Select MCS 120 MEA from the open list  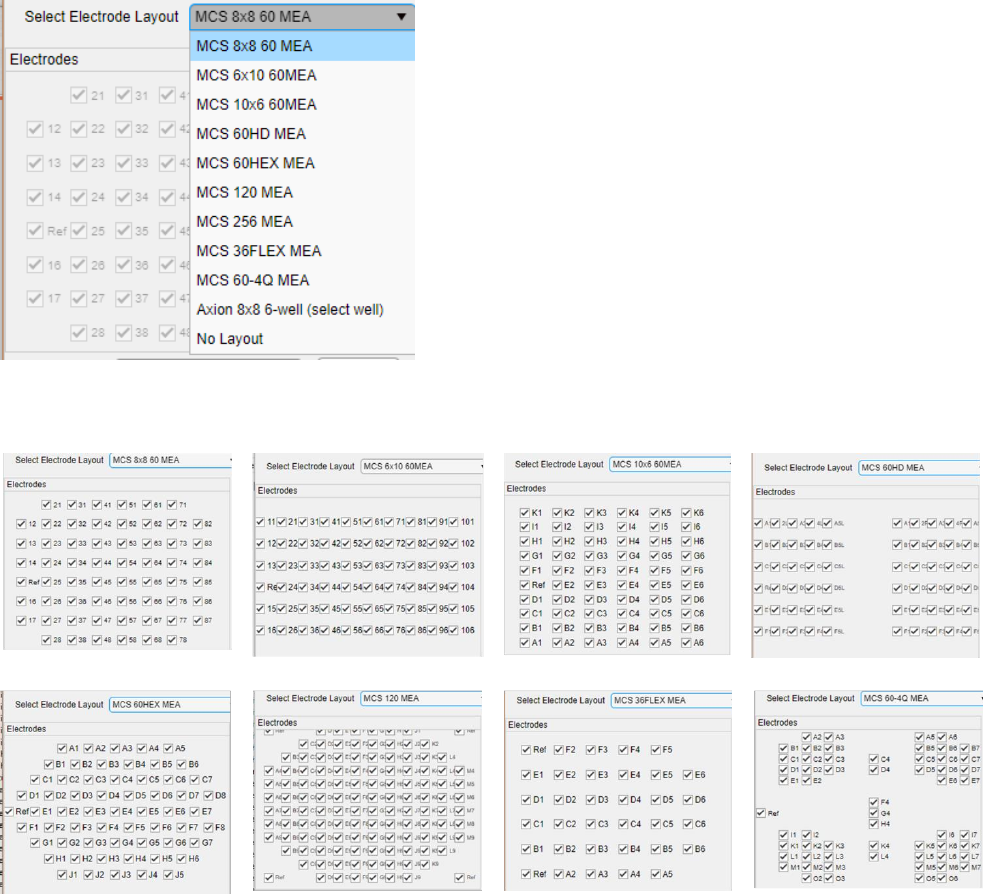tap(302, 192)
